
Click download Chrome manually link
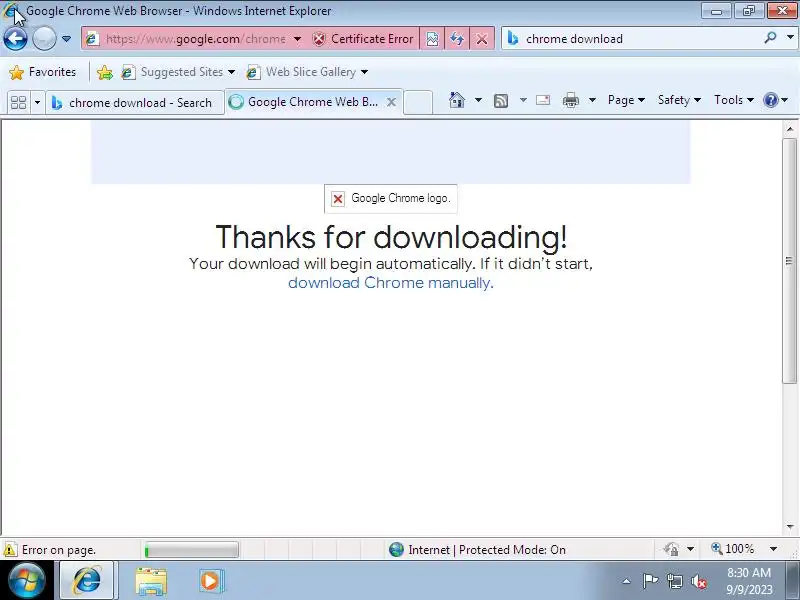(391, 283)
